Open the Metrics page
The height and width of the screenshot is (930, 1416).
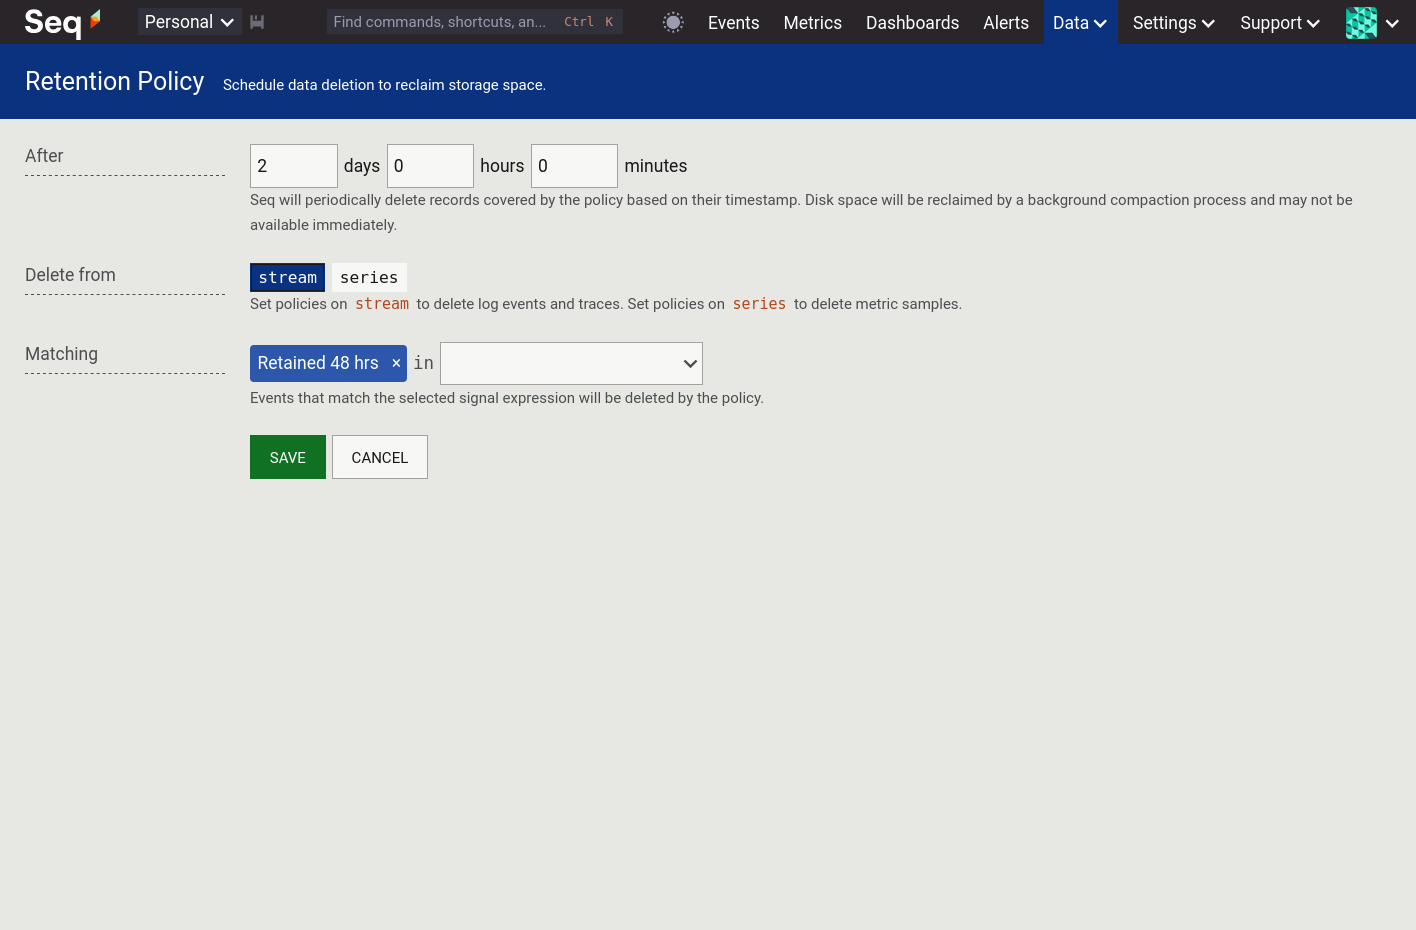(x=812, y=22)
